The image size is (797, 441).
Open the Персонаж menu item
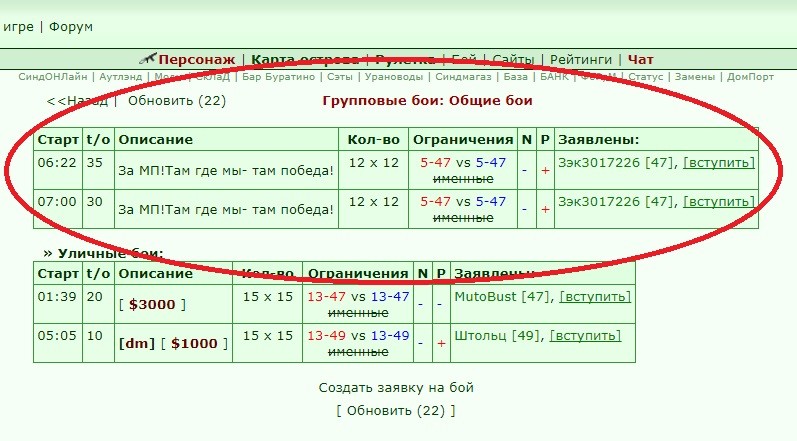[x=197, y=60]
